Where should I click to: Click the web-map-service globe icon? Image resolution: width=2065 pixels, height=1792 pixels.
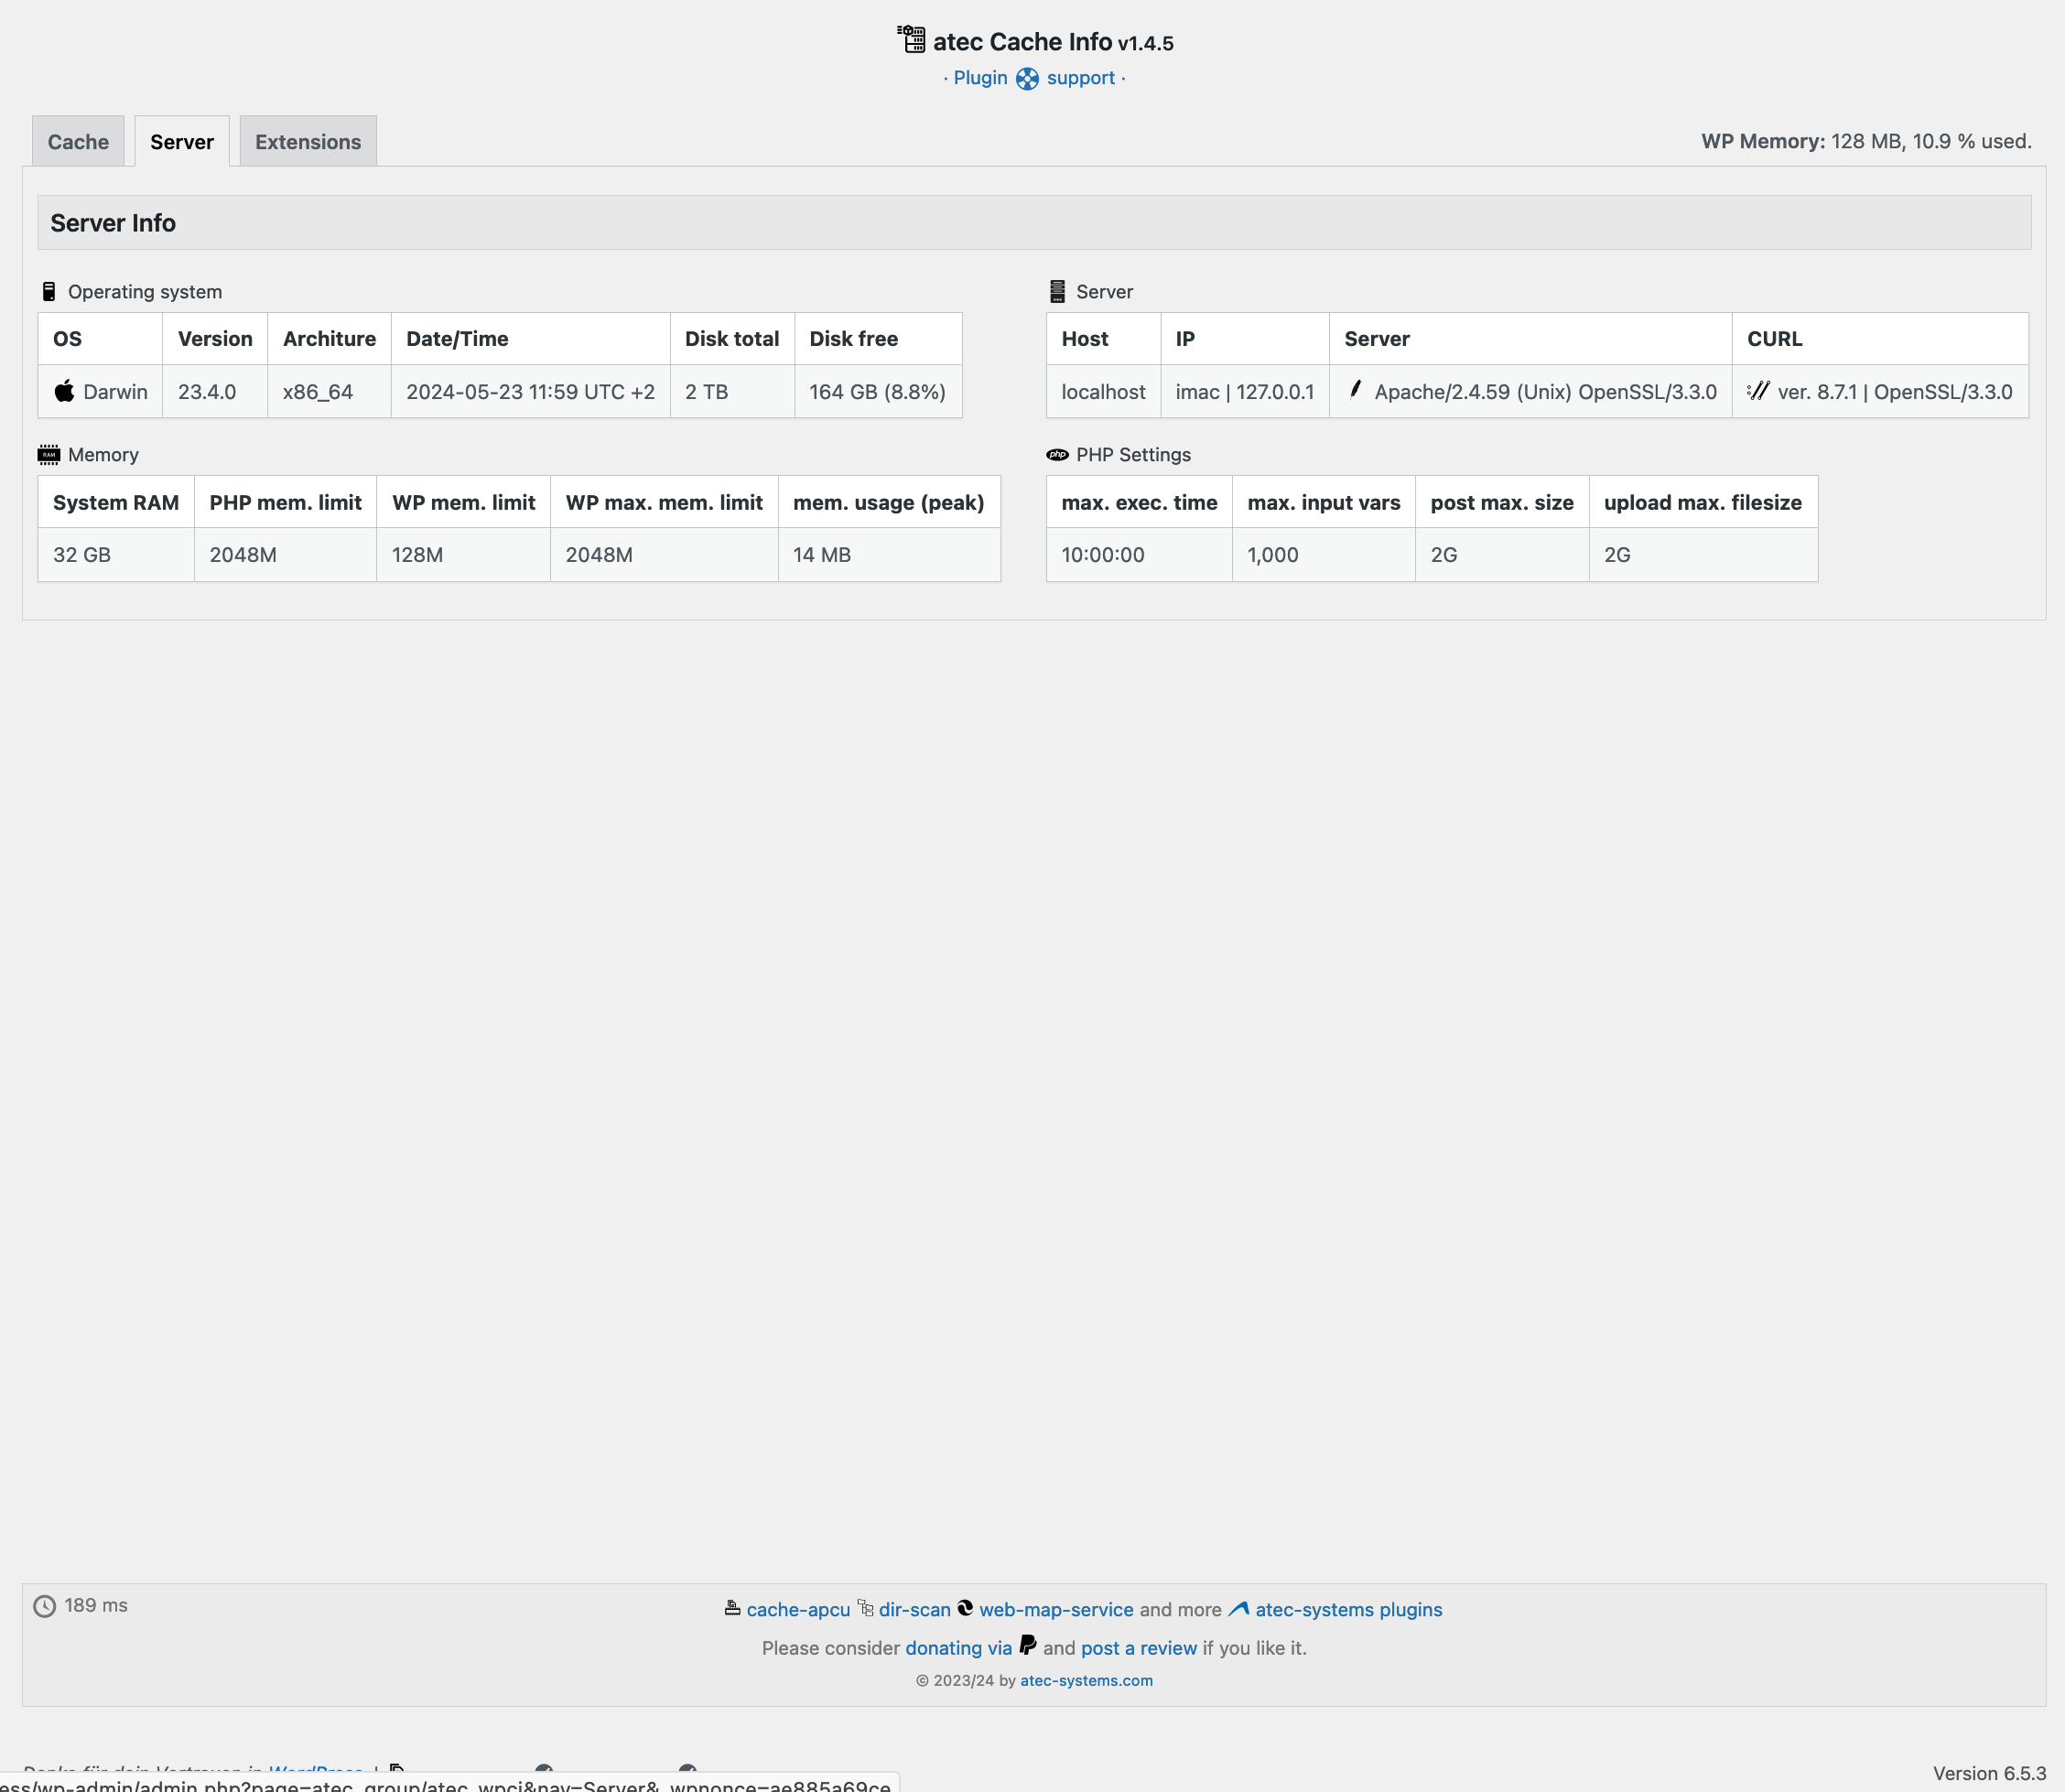[x=965, y=1608]
